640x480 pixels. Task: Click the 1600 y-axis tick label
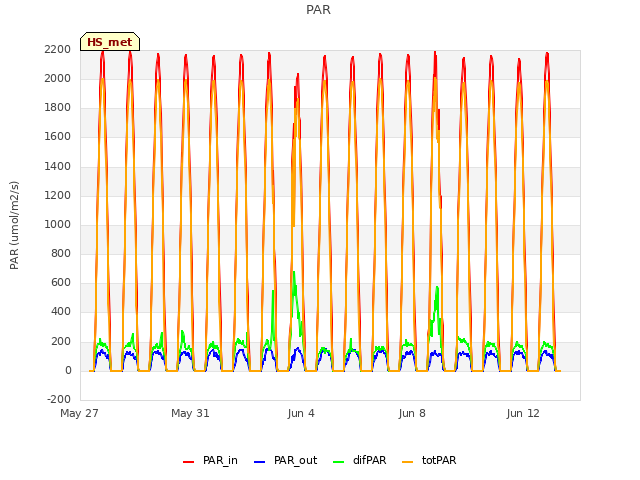tap(58, 137)
